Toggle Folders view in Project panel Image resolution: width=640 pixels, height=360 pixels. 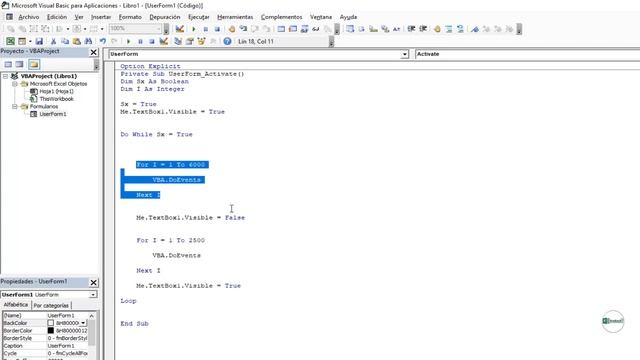tap(34, 64)
